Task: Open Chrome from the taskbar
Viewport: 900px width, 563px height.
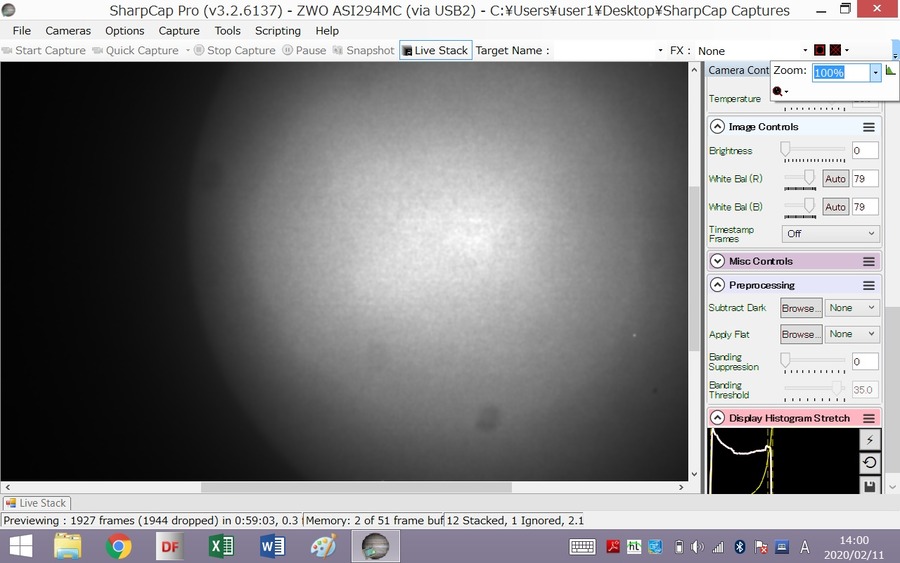Action: (x=118, y=546)
